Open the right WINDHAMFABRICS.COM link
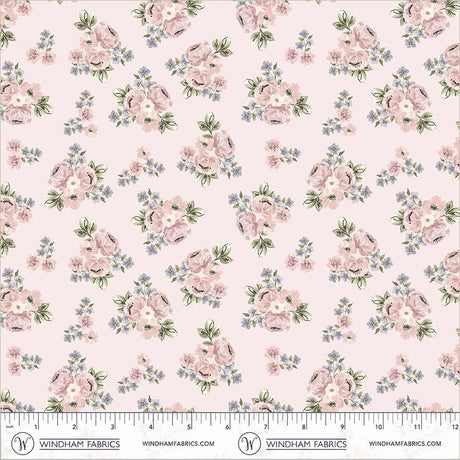Image resolution: width=460 pixels, height=460 pixels. pos(405,444)
